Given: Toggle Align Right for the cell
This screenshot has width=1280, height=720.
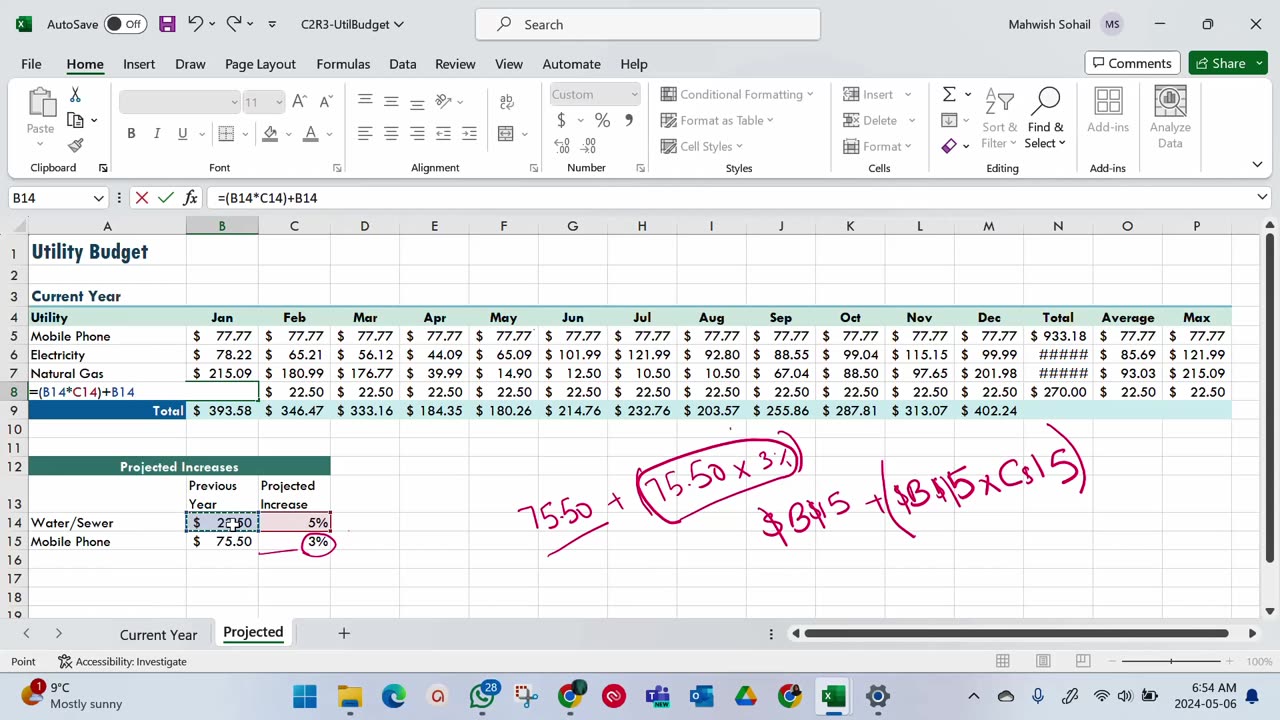Looking at the screenshot, I should click(x=417, y=133).
